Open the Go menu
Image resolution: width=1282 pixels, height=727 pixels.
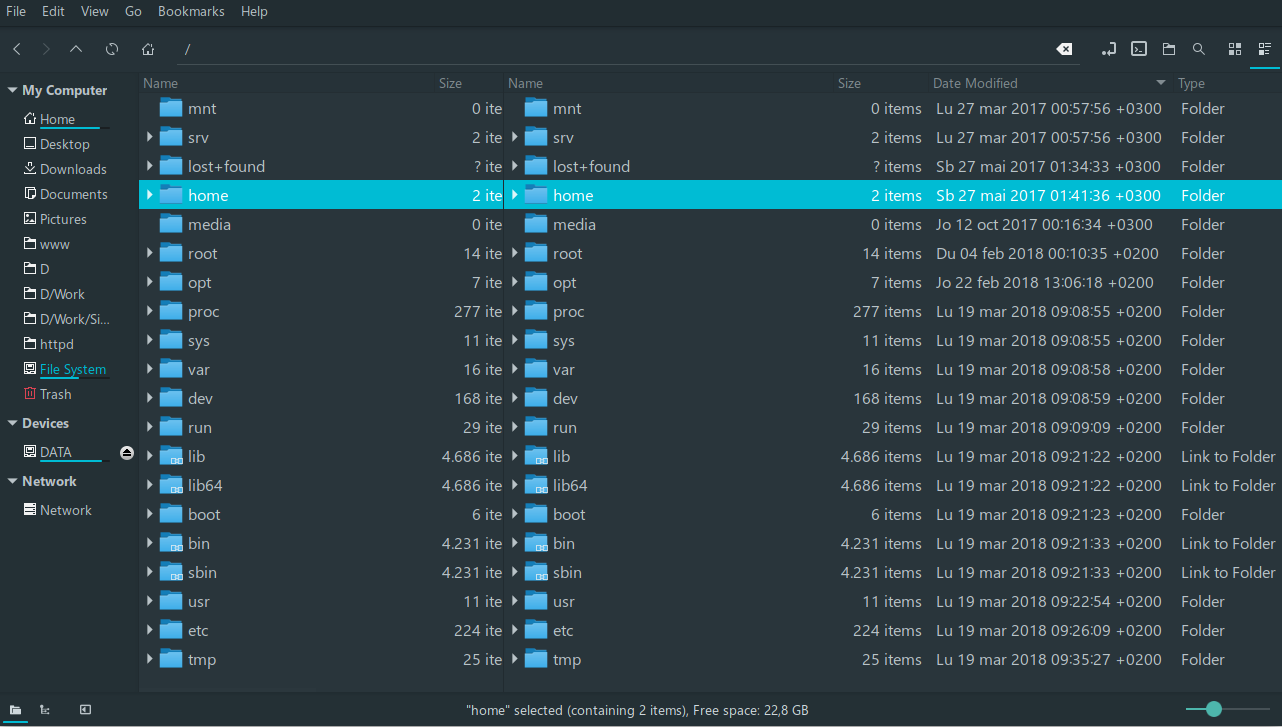[133, 11]
